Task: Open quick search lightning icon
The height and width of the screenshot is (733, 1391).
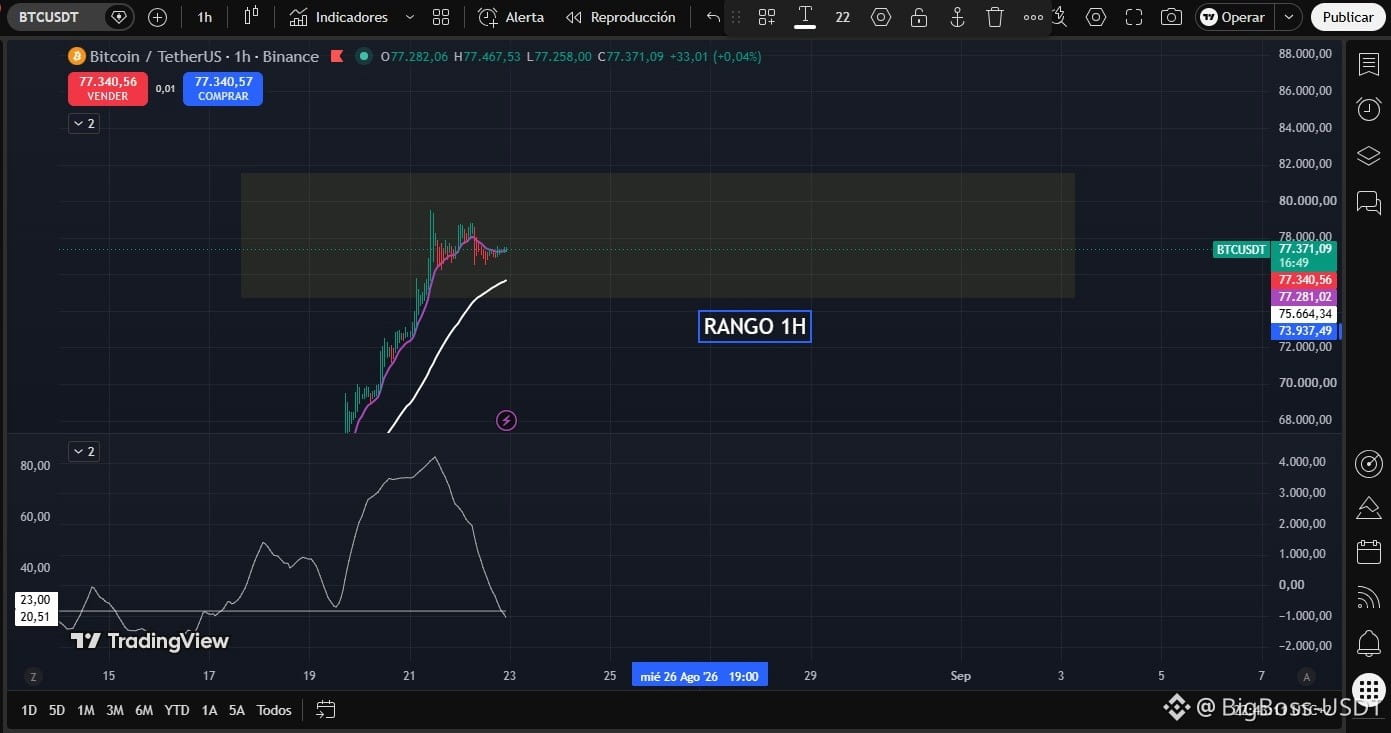Action: point(1060,17)
